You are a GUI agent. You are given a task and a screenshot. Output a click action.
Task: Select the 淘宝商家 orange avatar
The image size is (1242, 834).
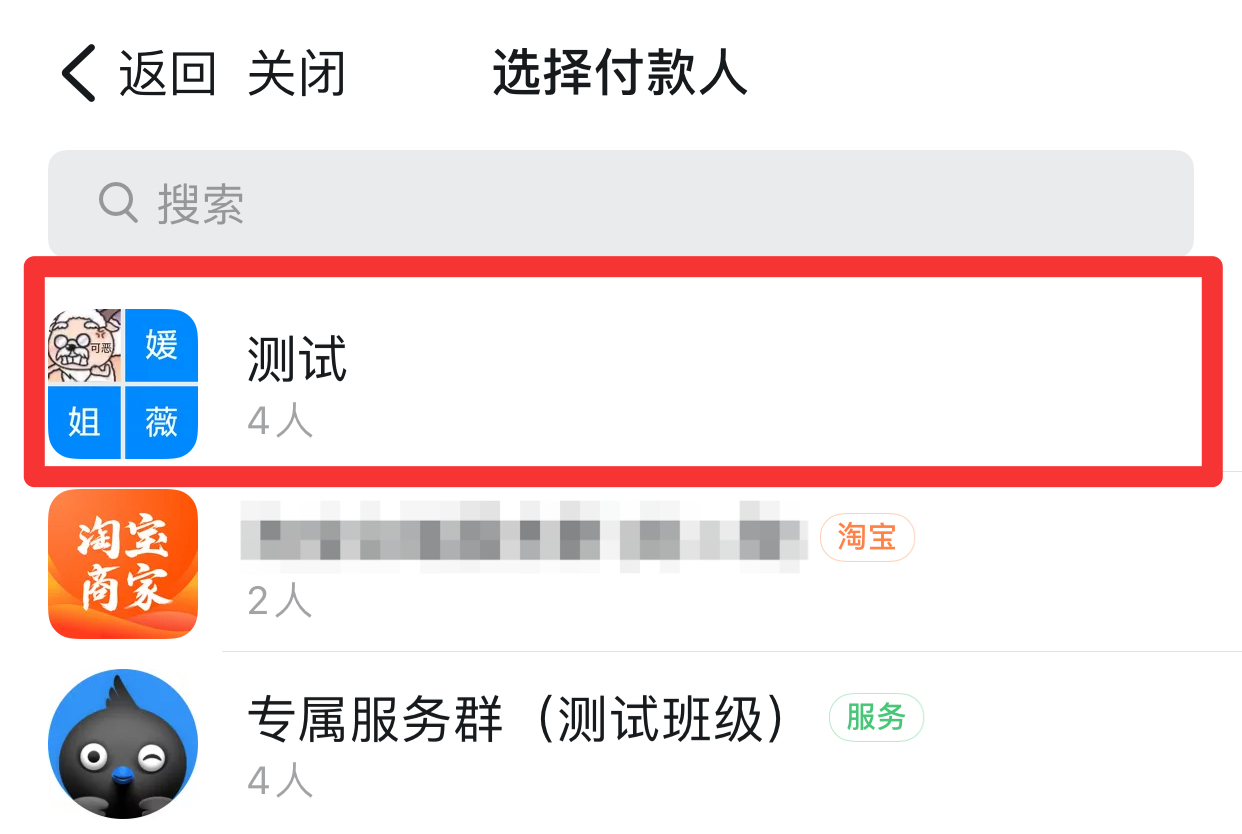click(123, 564)
